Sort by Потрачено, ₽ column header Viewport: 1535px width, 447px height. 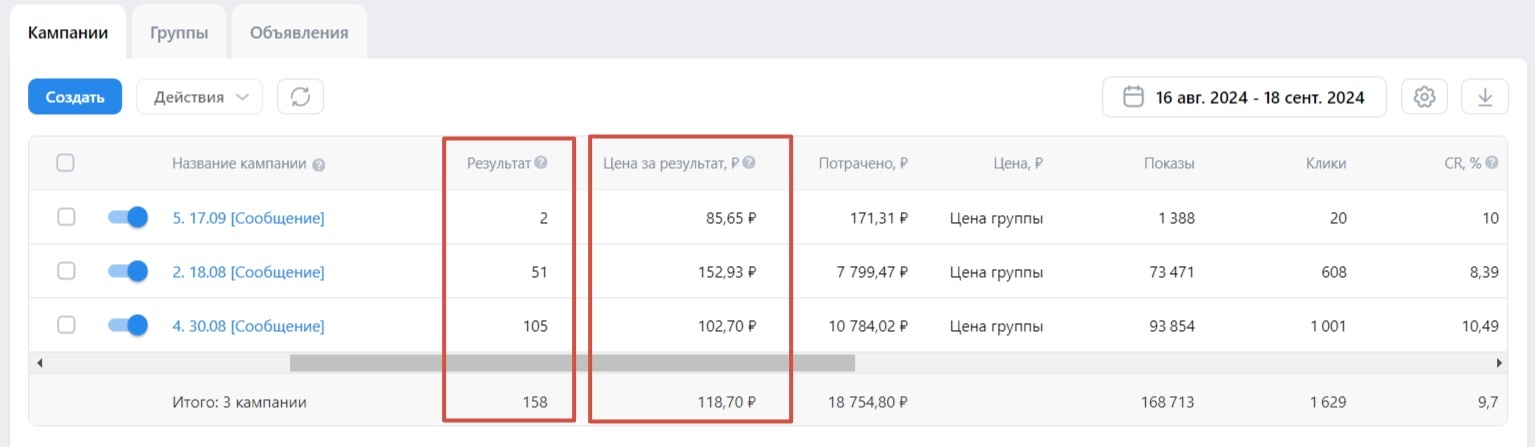(x=863, y=164)
